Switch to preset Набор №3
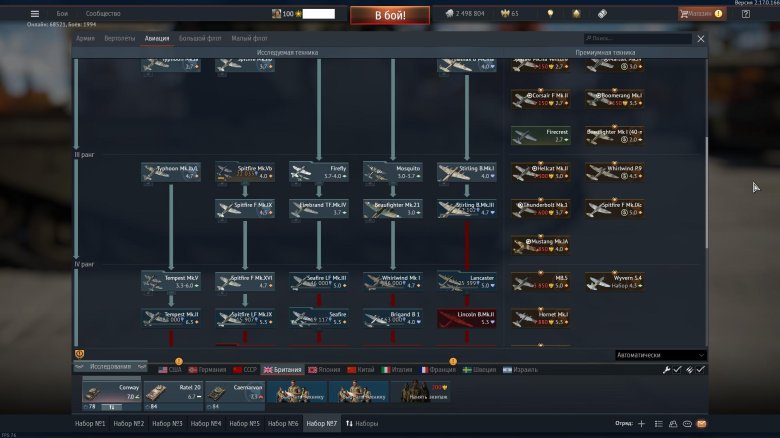The height and width of the screenshot is (438, 780). coord(166,424)
